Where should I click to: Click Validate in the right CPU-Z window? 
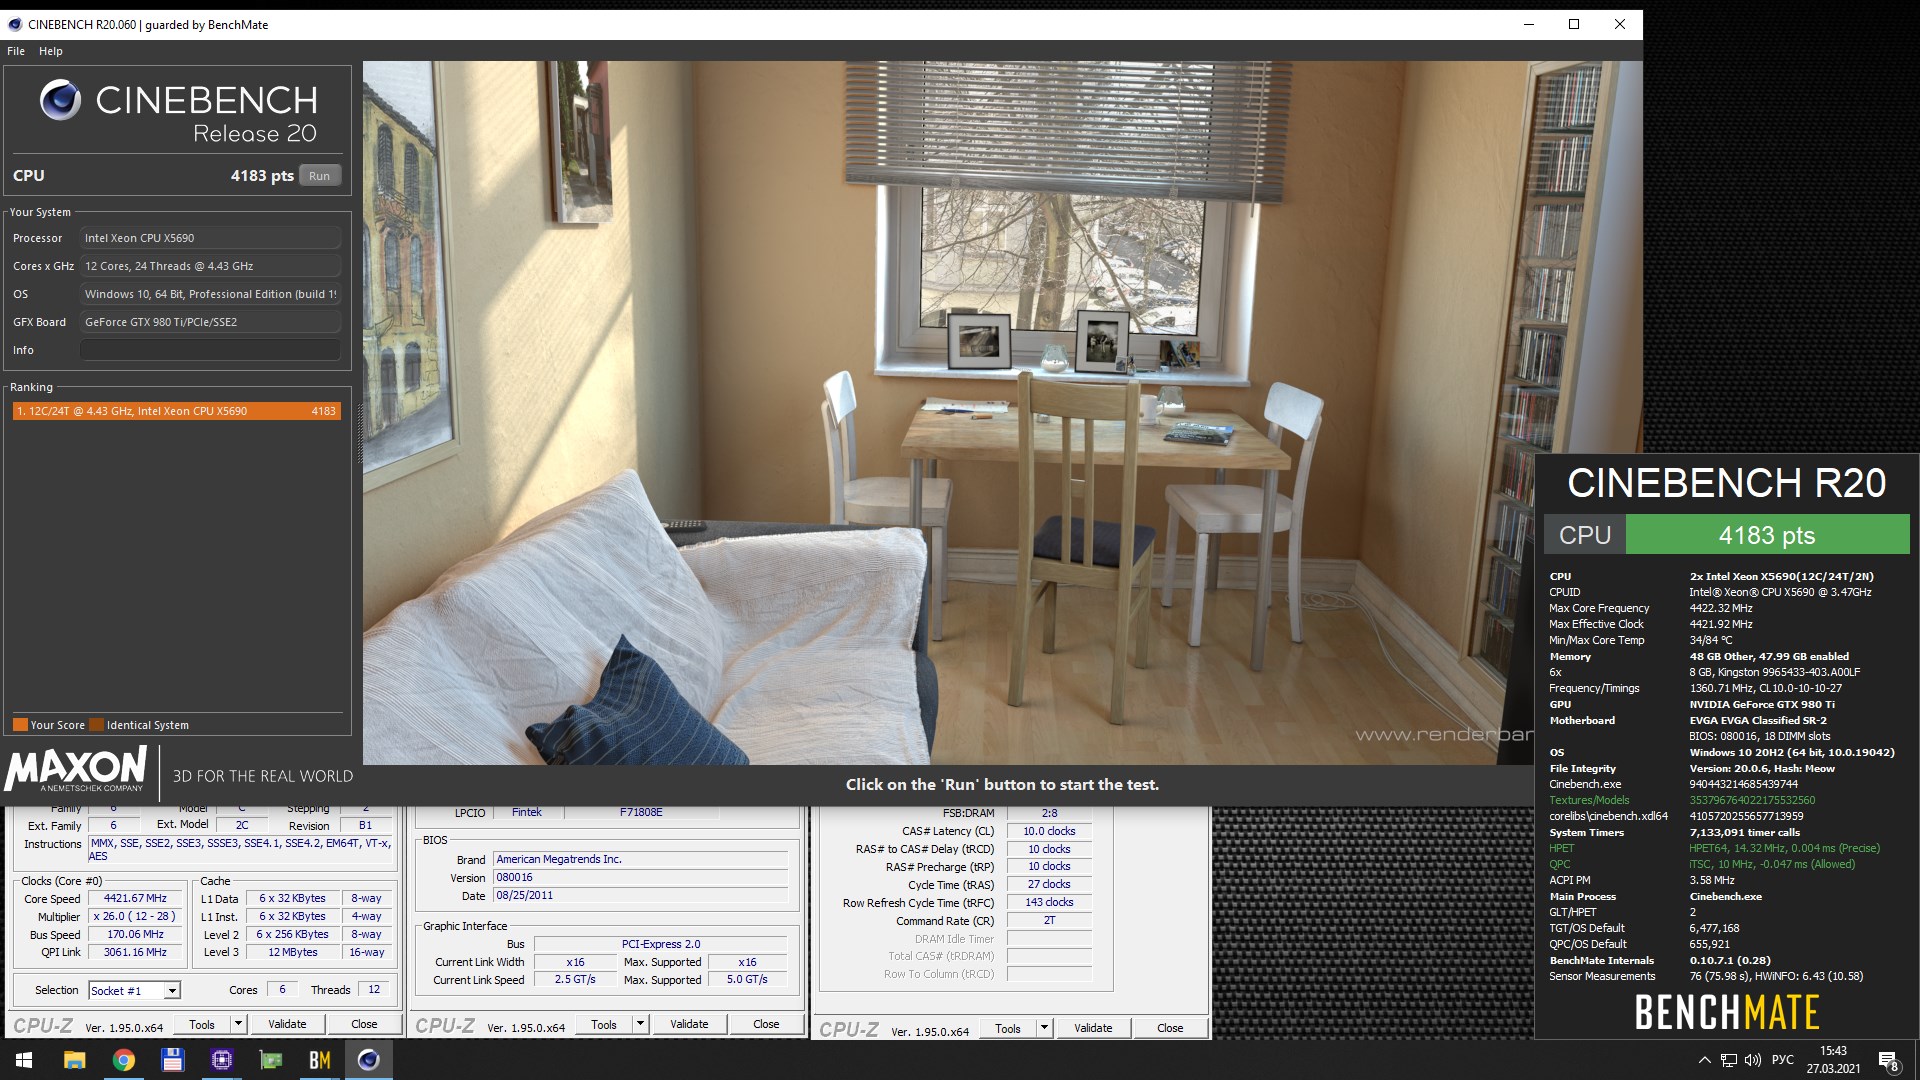[1093, 1029]
